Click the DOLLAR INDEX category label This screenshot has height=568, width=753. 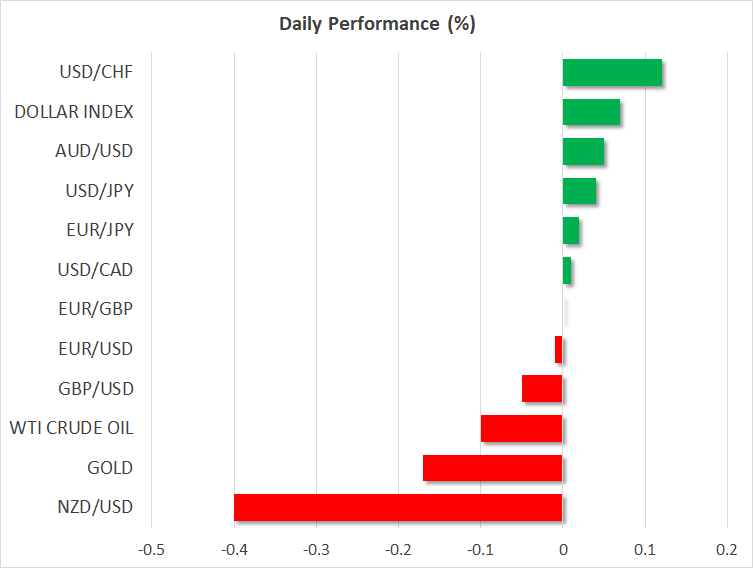tap(74, 112)
